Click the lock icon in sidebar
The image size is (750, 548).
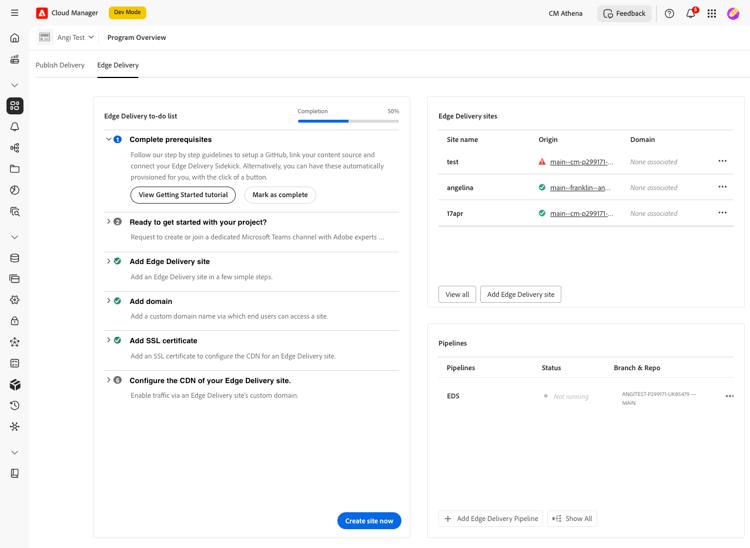coord(15,321)
